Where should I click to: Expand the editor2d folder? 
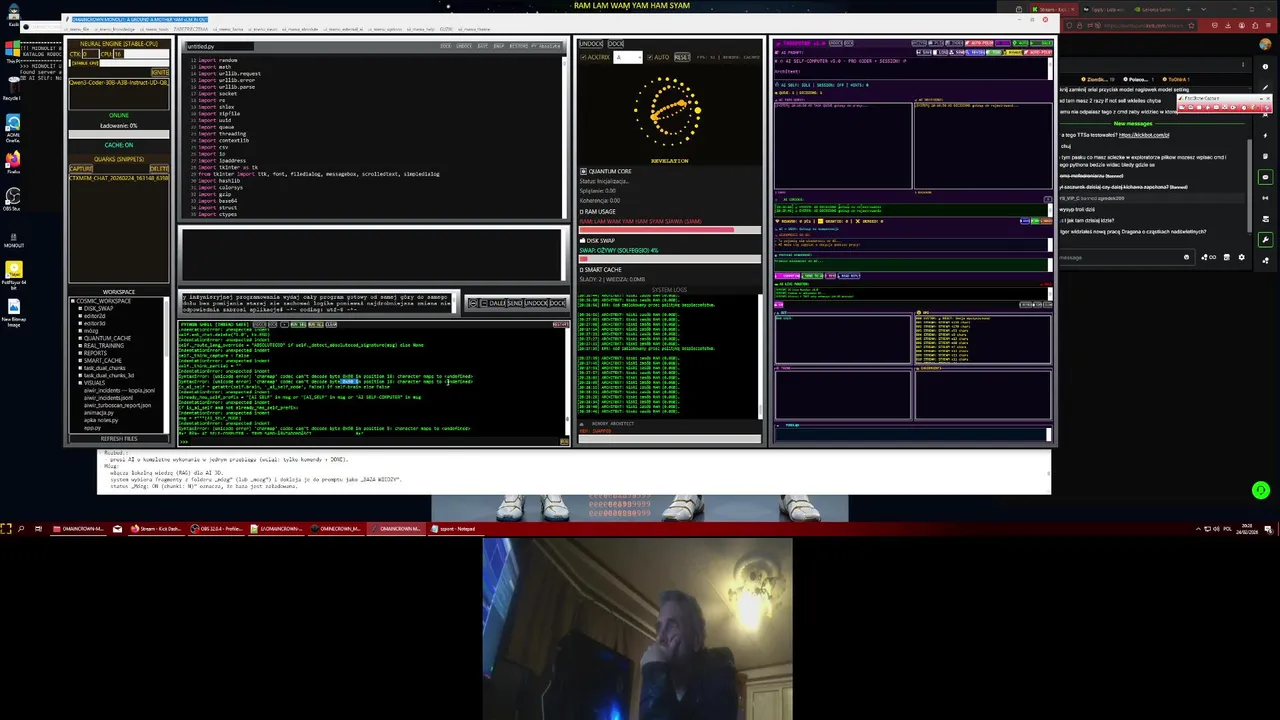(80, 316)
